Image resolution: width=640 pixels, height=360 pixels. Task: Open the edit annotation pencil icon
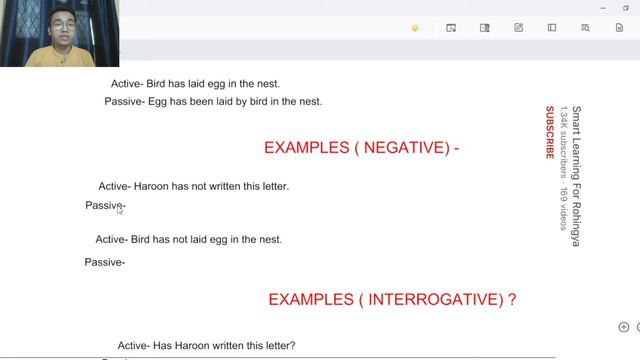pos(518,27)
